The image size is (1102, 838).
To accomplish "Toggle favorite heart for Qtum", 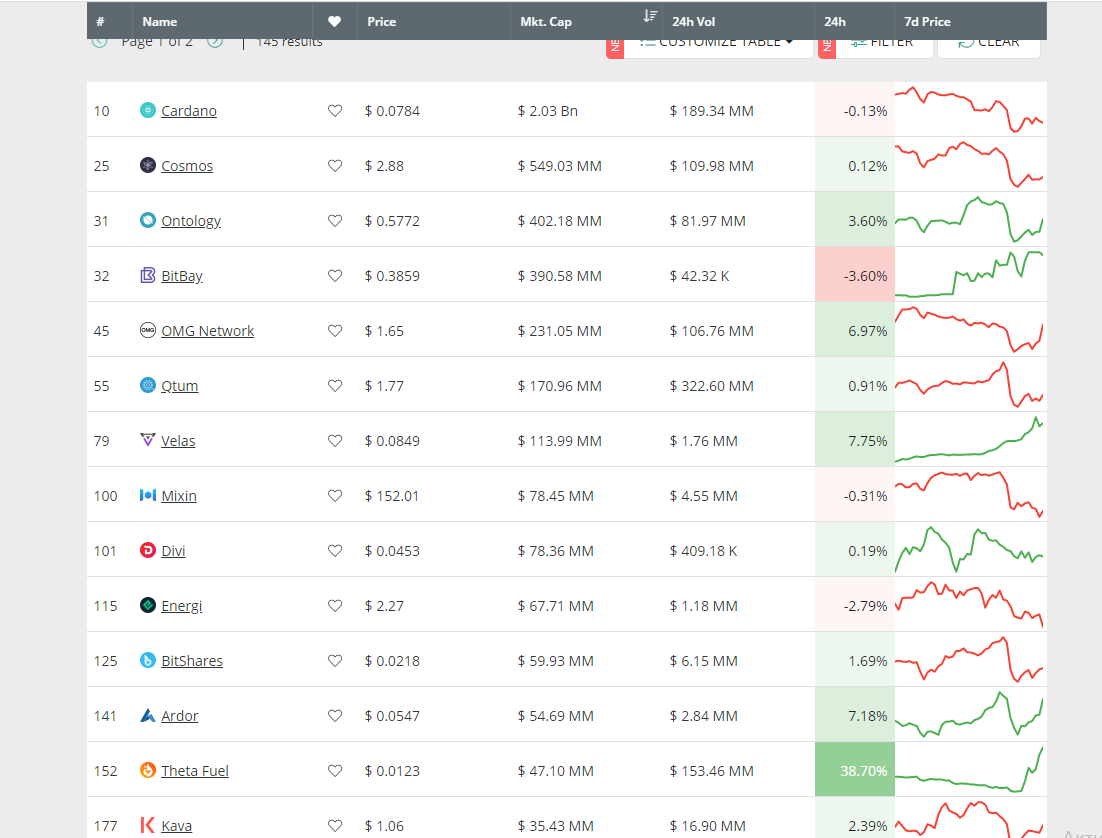I will coord(335,386).
